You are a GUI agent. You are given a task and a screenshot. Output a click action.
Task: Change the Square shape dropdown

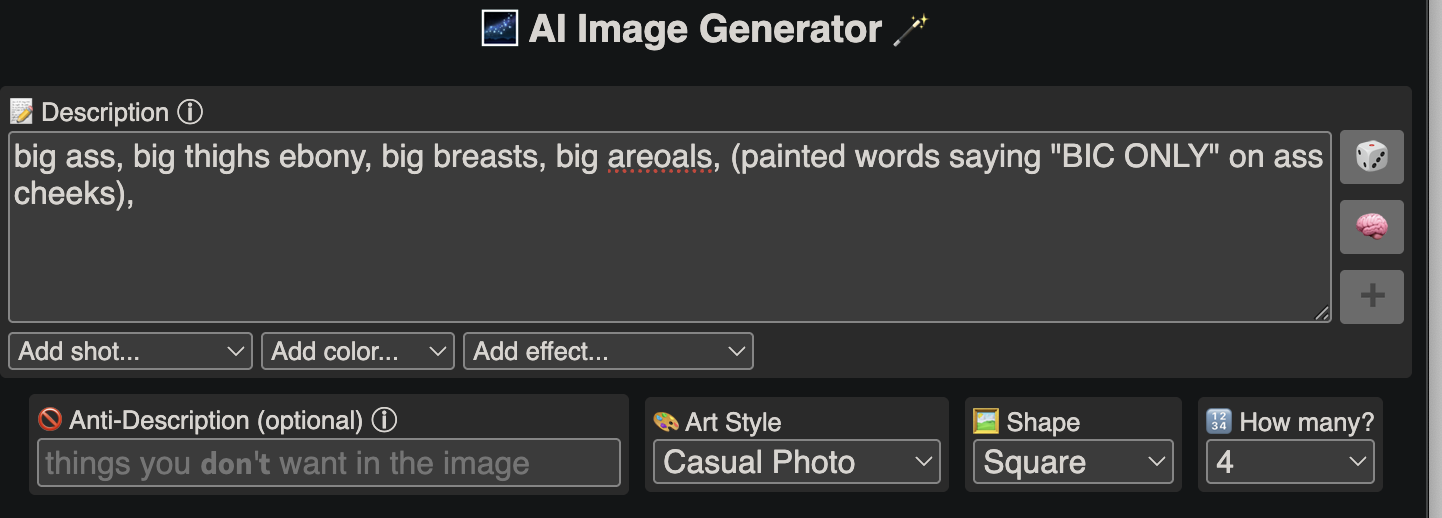click(x=1073, y=462)
